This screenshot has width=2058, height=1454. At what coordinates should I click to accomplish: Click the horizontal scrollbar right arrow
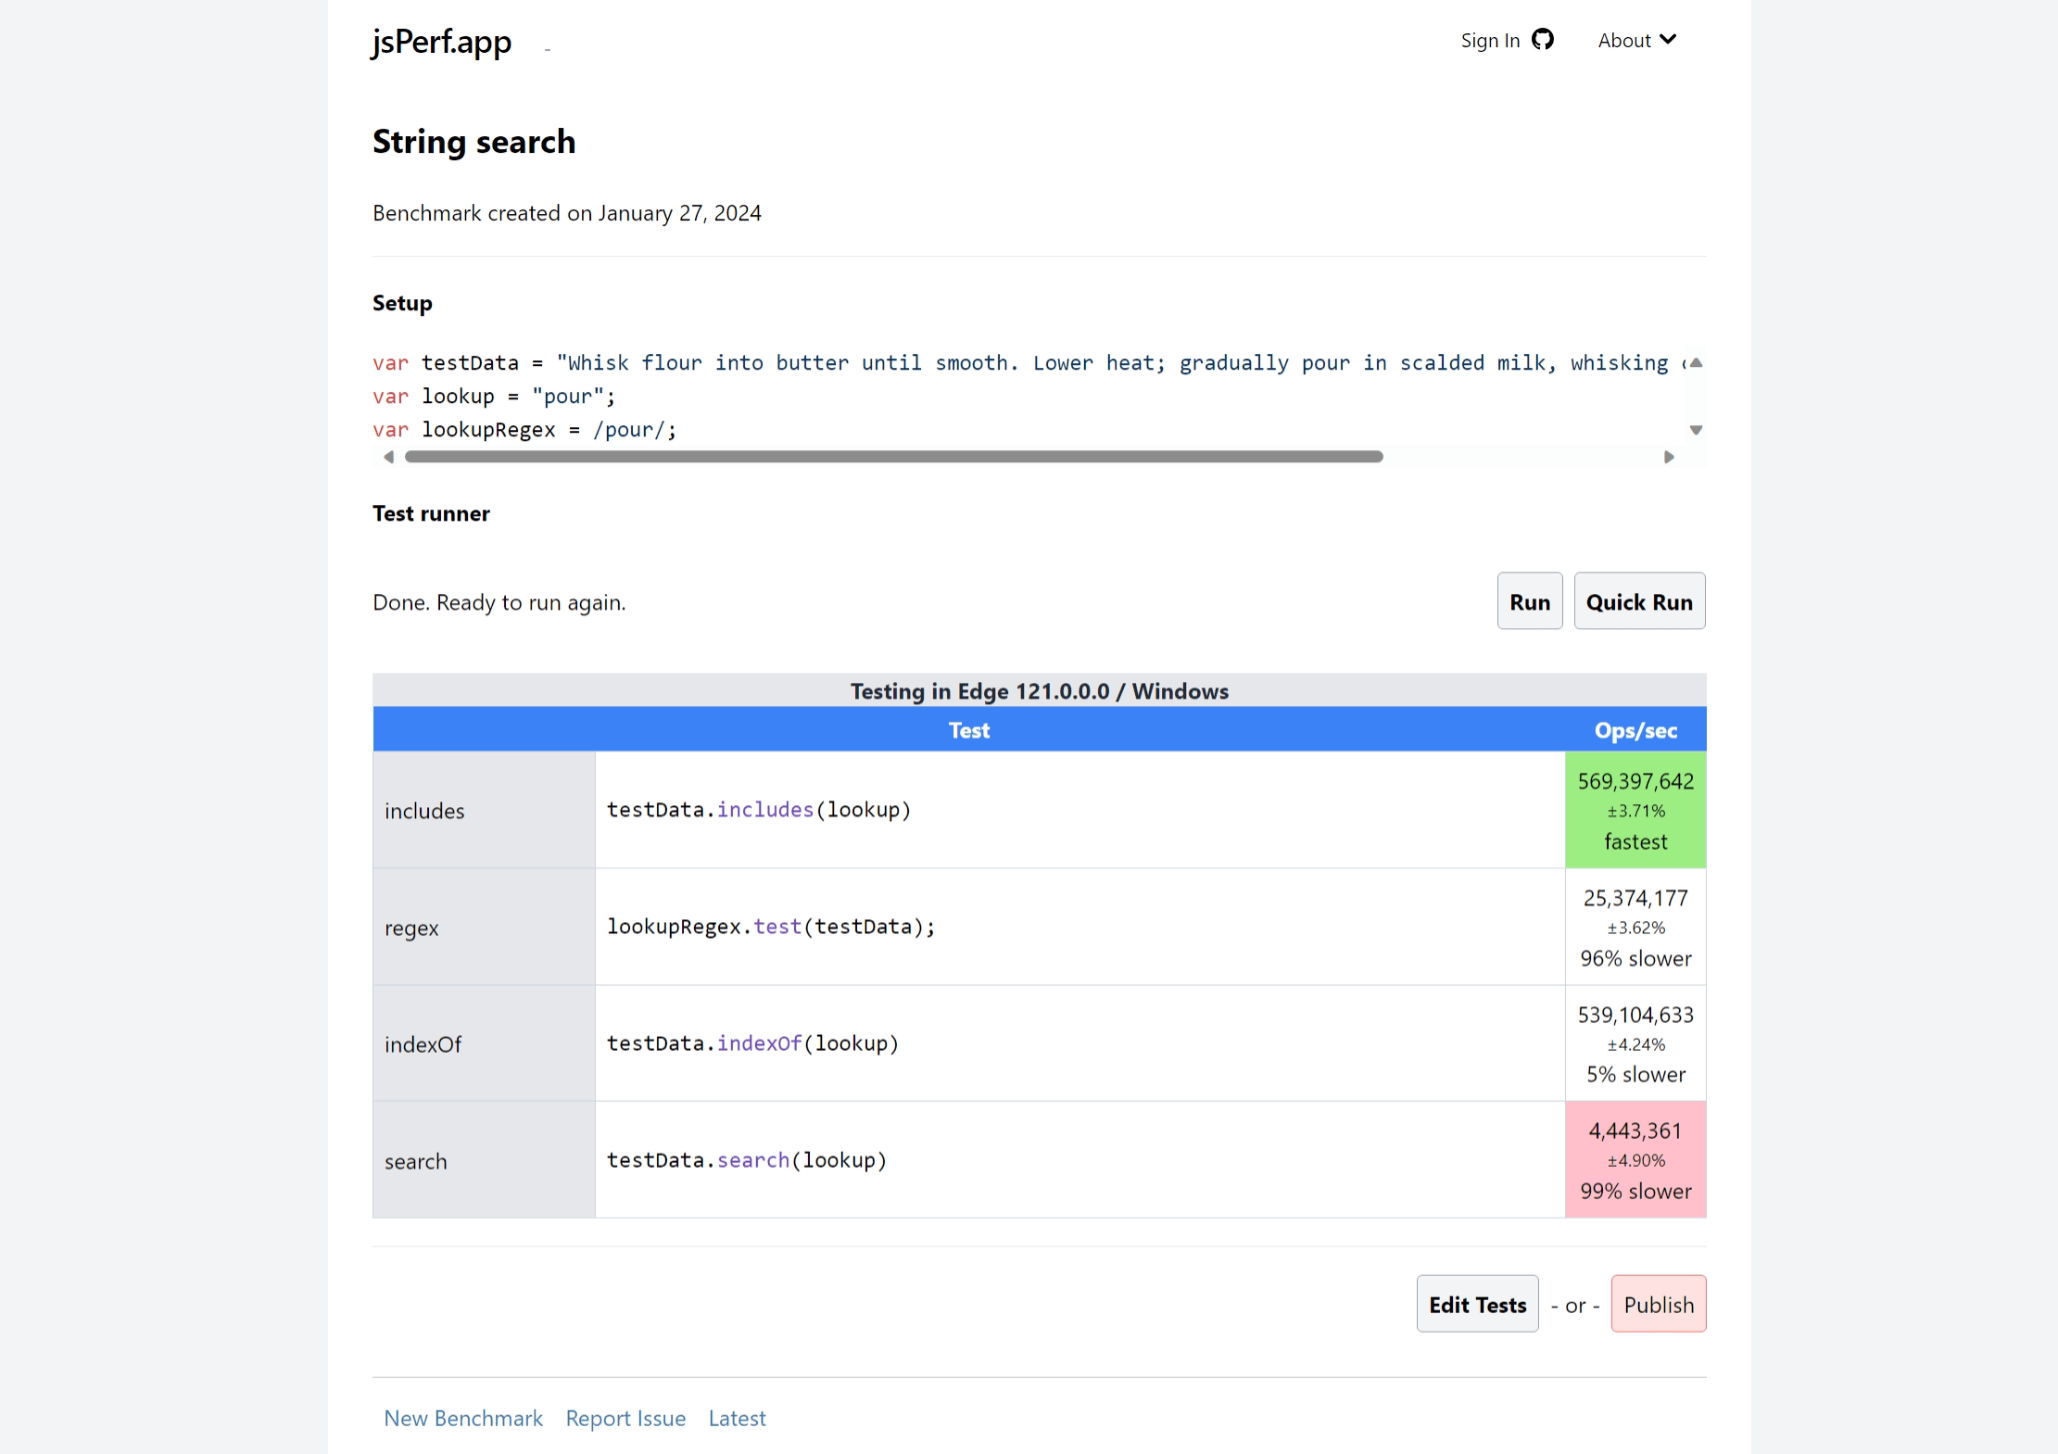click(1669, 457)
